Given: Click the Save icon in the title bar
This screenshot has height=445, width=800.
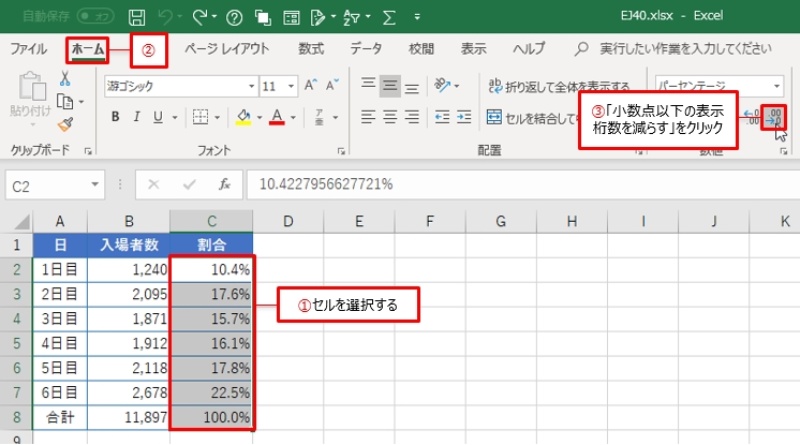Looking at the screenshot, I should (137, 17).
